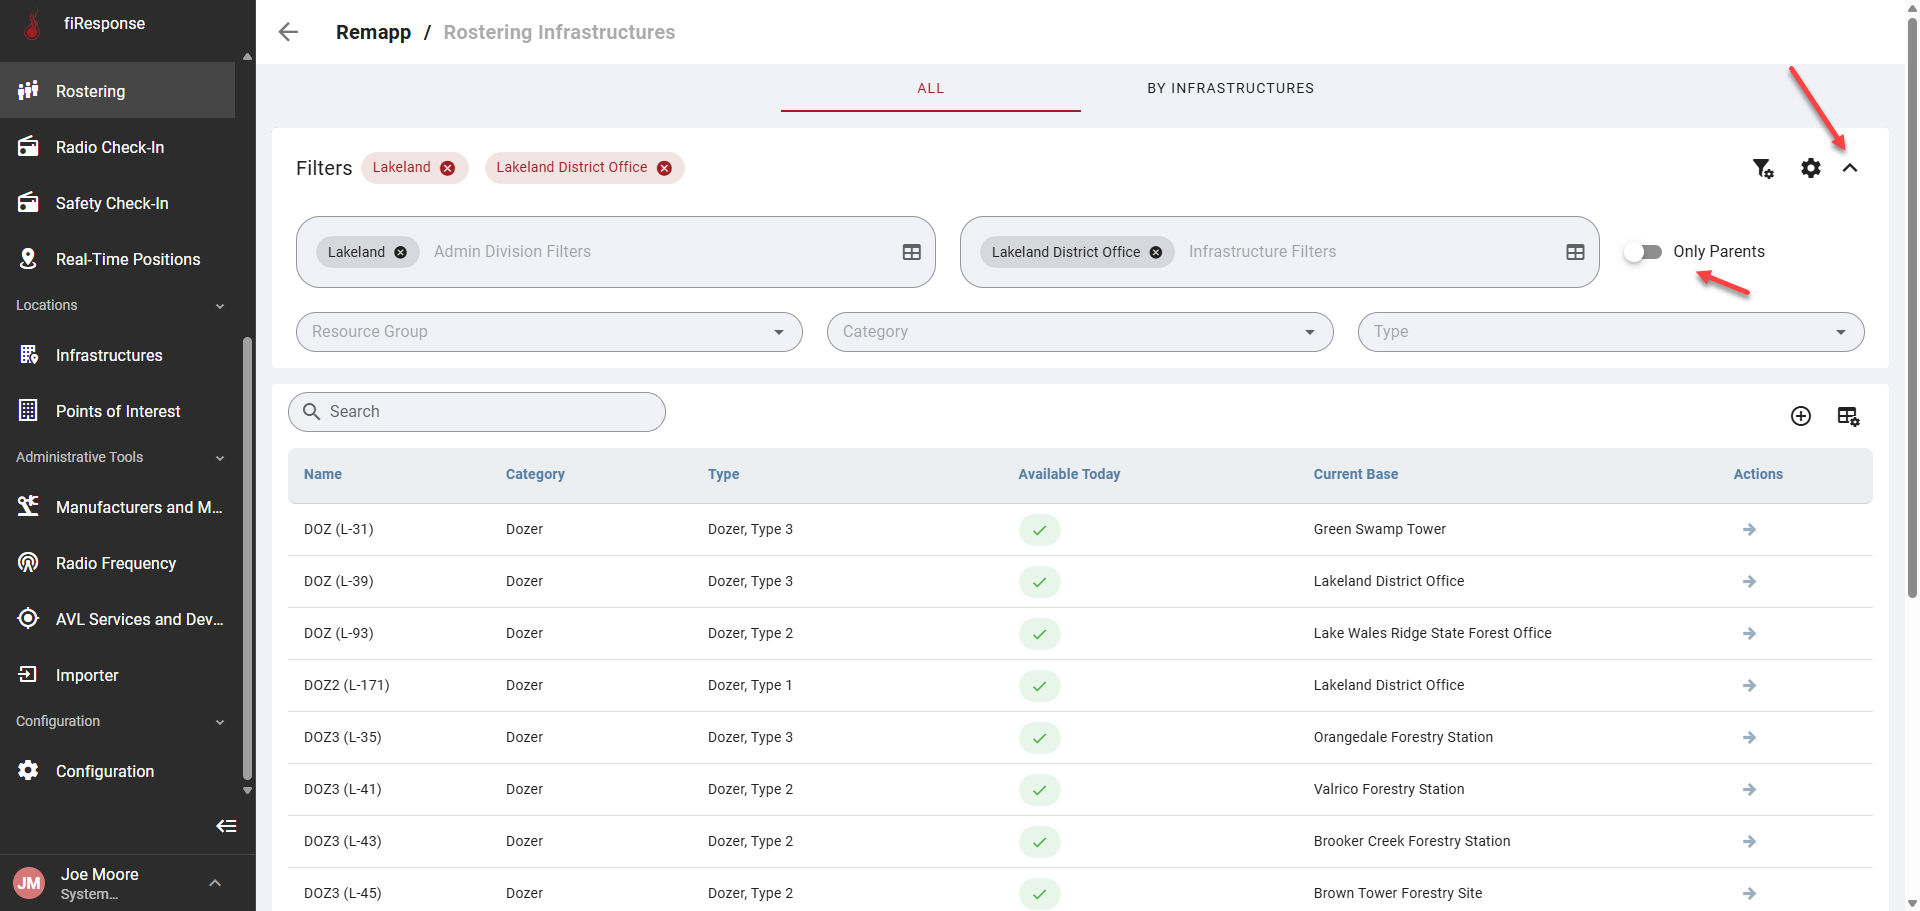This screenshot has width=1920, height=911.
Task: Open Radio Check-In in the sidebar
Action: (x=110, y=147)
